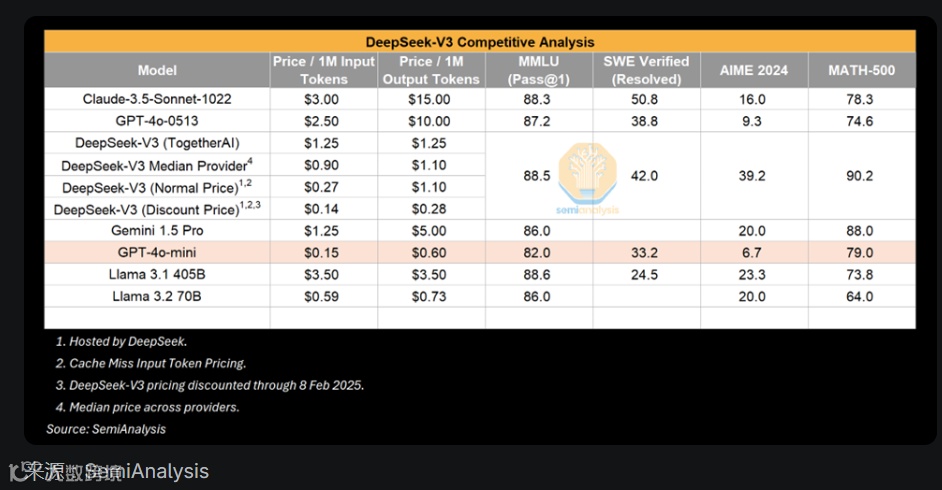Click Llama 3.1 405B's '24.5' SWE score
Screen dimensions: 942x490
click(x=644, y=274)
